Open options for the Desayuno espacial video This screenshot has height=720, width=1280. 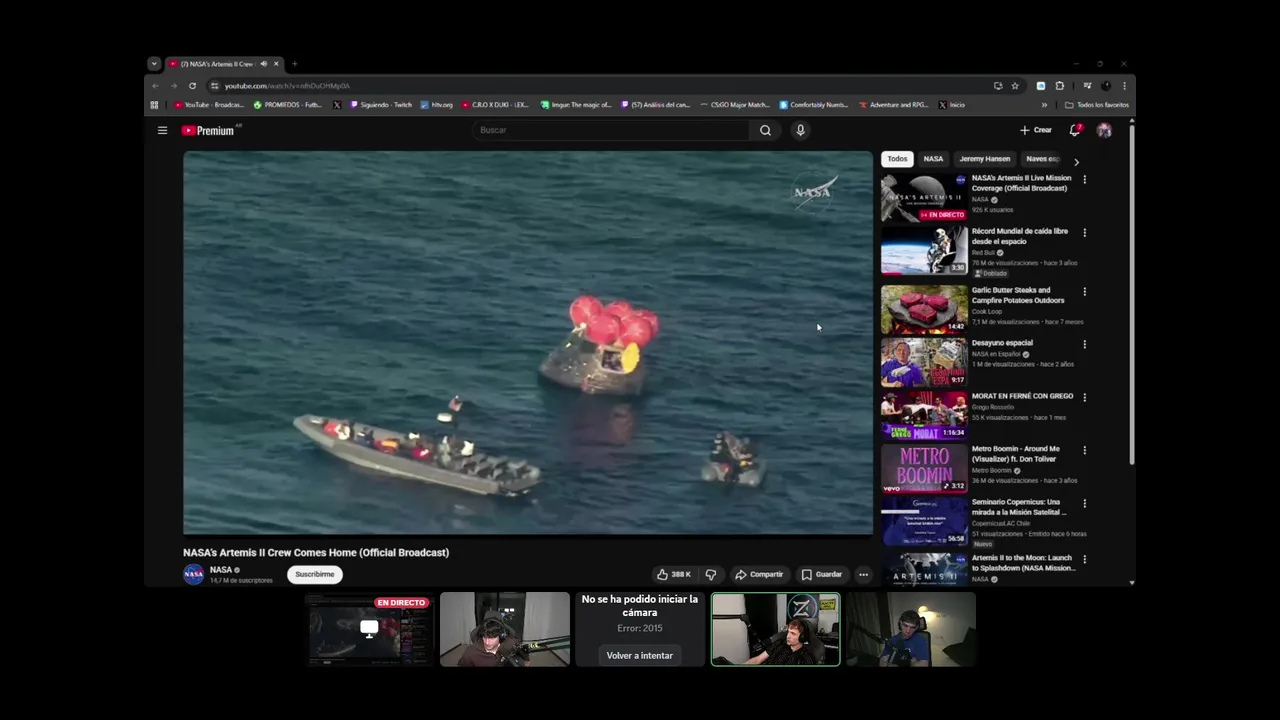coord(1084,345)
